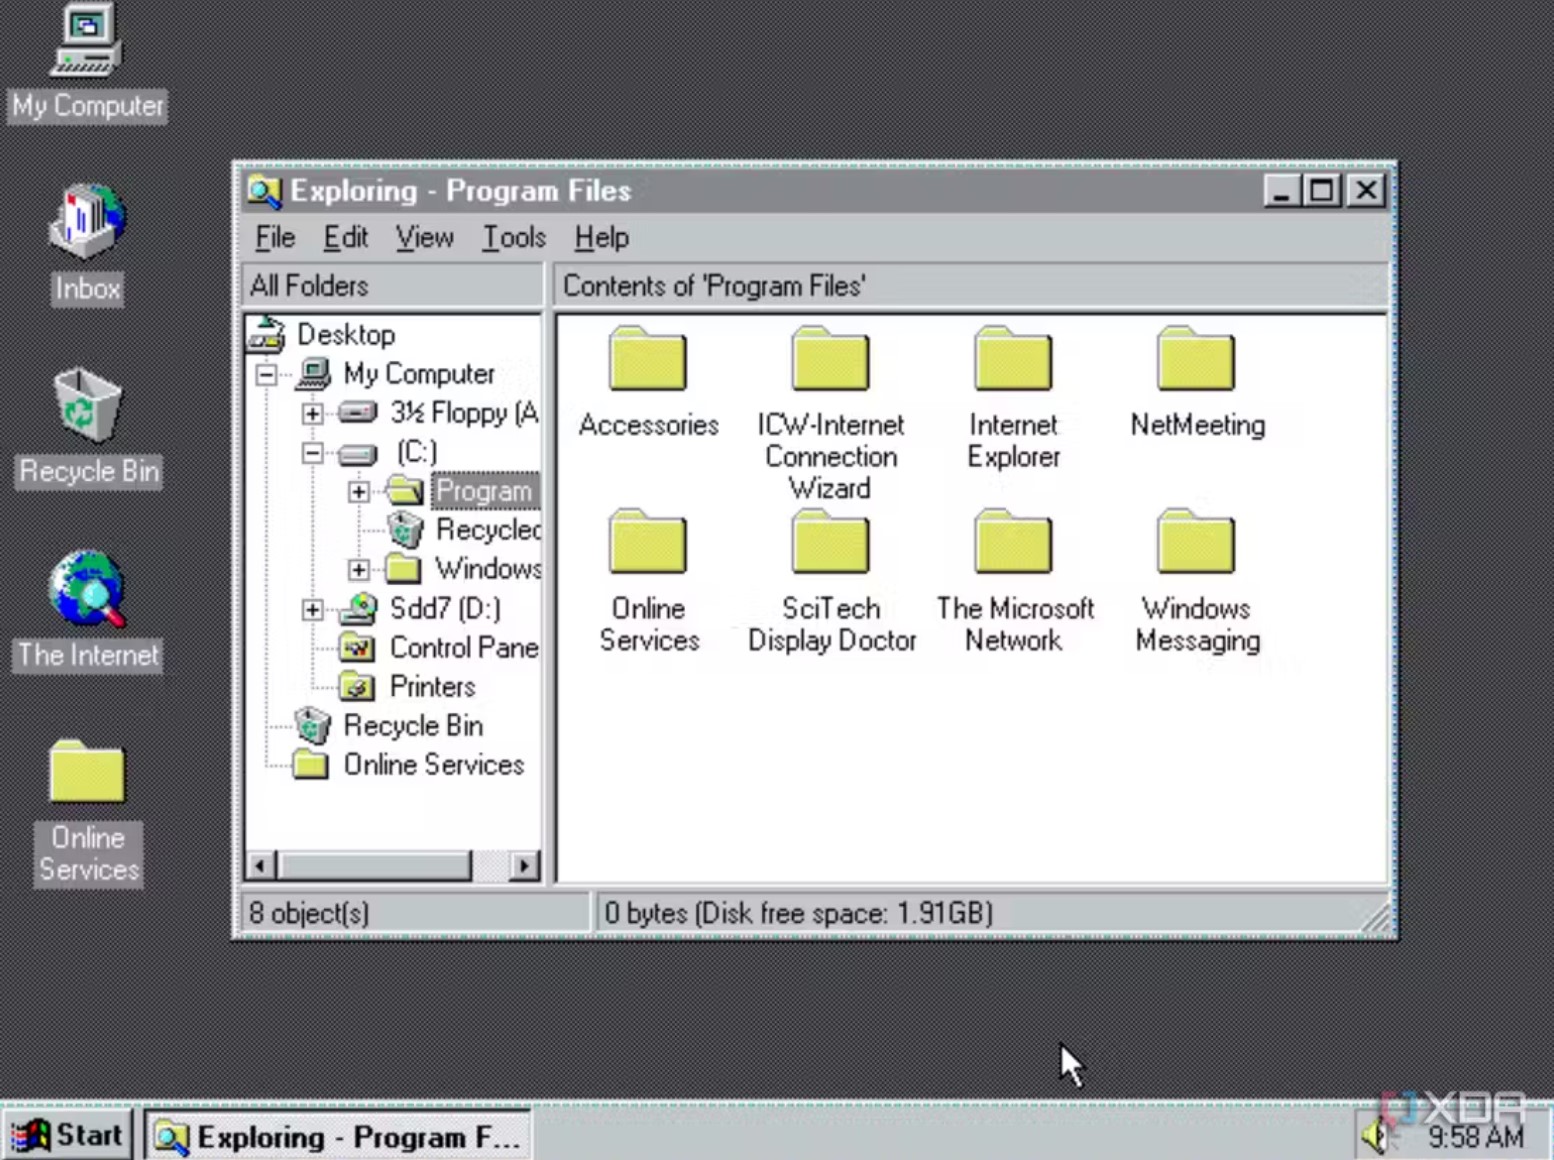Expand the Windows folder in the tree
Image resolution: width=1554 pixels, height=1160 pixels.
pyautogui.click(x=358, y=569)
